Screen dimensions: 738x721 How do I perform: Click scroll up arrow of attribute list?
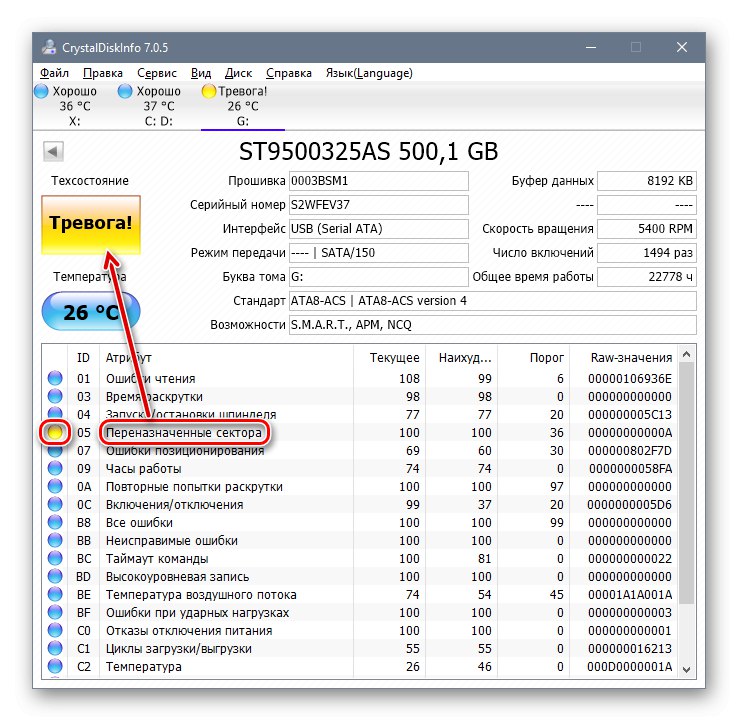[x=686, y=354]
